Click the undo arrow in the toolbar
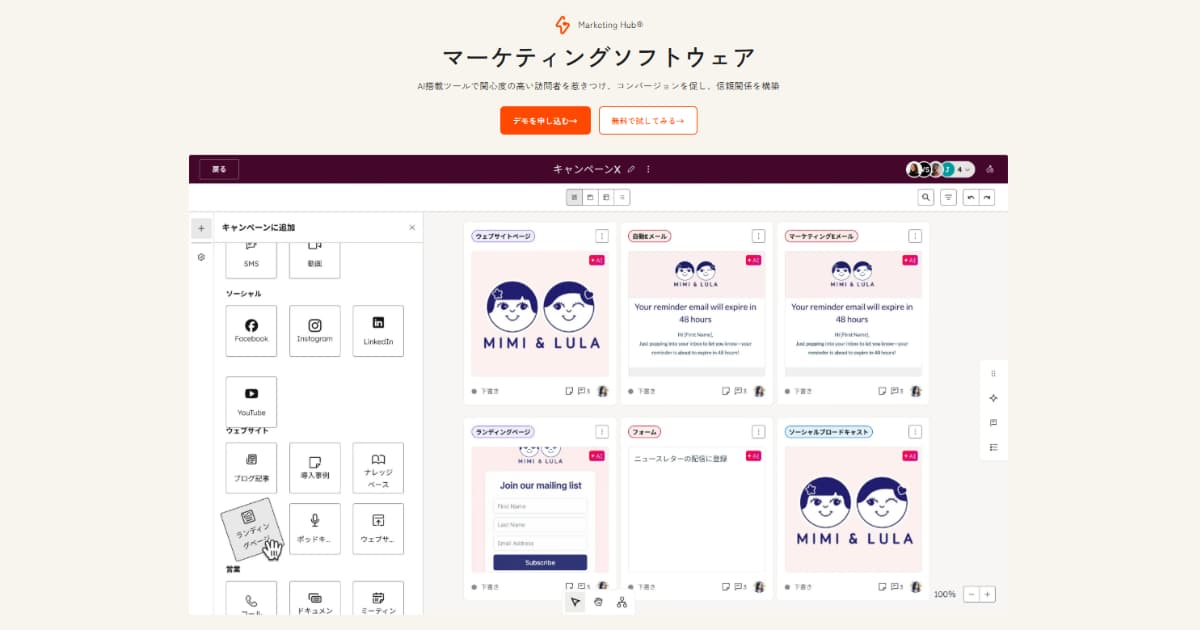The height and width of the screenshot is (630, 1200). point(970,198)
